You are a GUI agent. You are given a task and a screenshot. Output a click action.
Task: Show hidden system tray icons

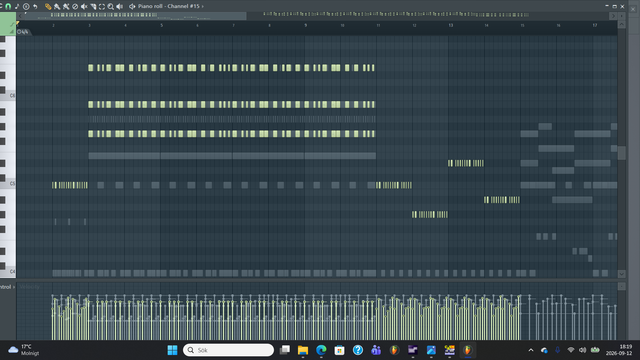531,350
